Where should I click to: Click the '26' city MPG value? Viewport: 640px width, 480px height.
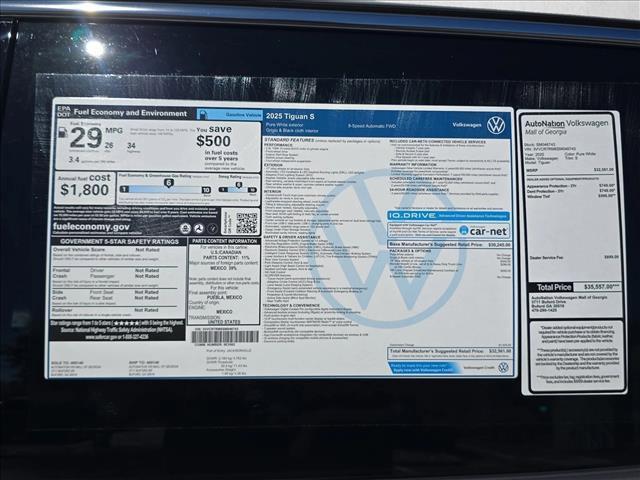pyautogui.click(x=109, y=145)
